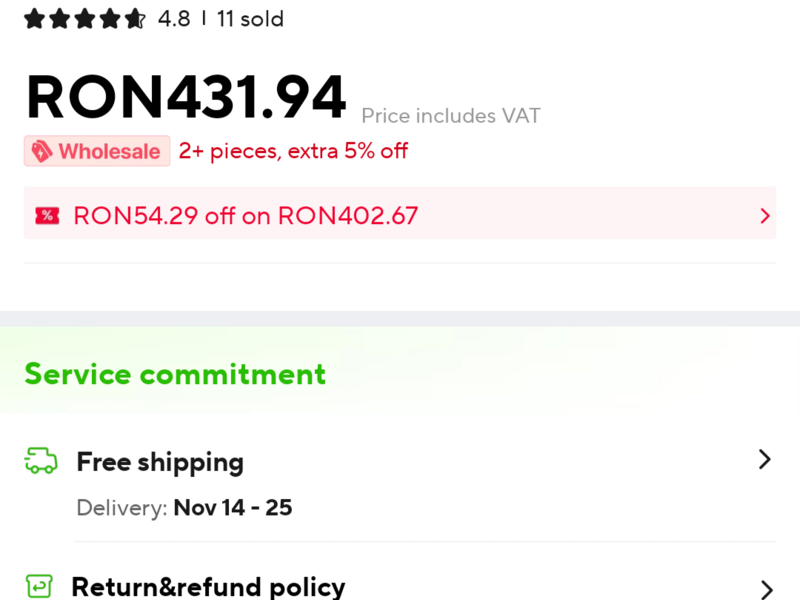Click the Return&refund policy icon
Viewport: 800px width, 600px height.
pyautogui.click(x=39, y=587)
